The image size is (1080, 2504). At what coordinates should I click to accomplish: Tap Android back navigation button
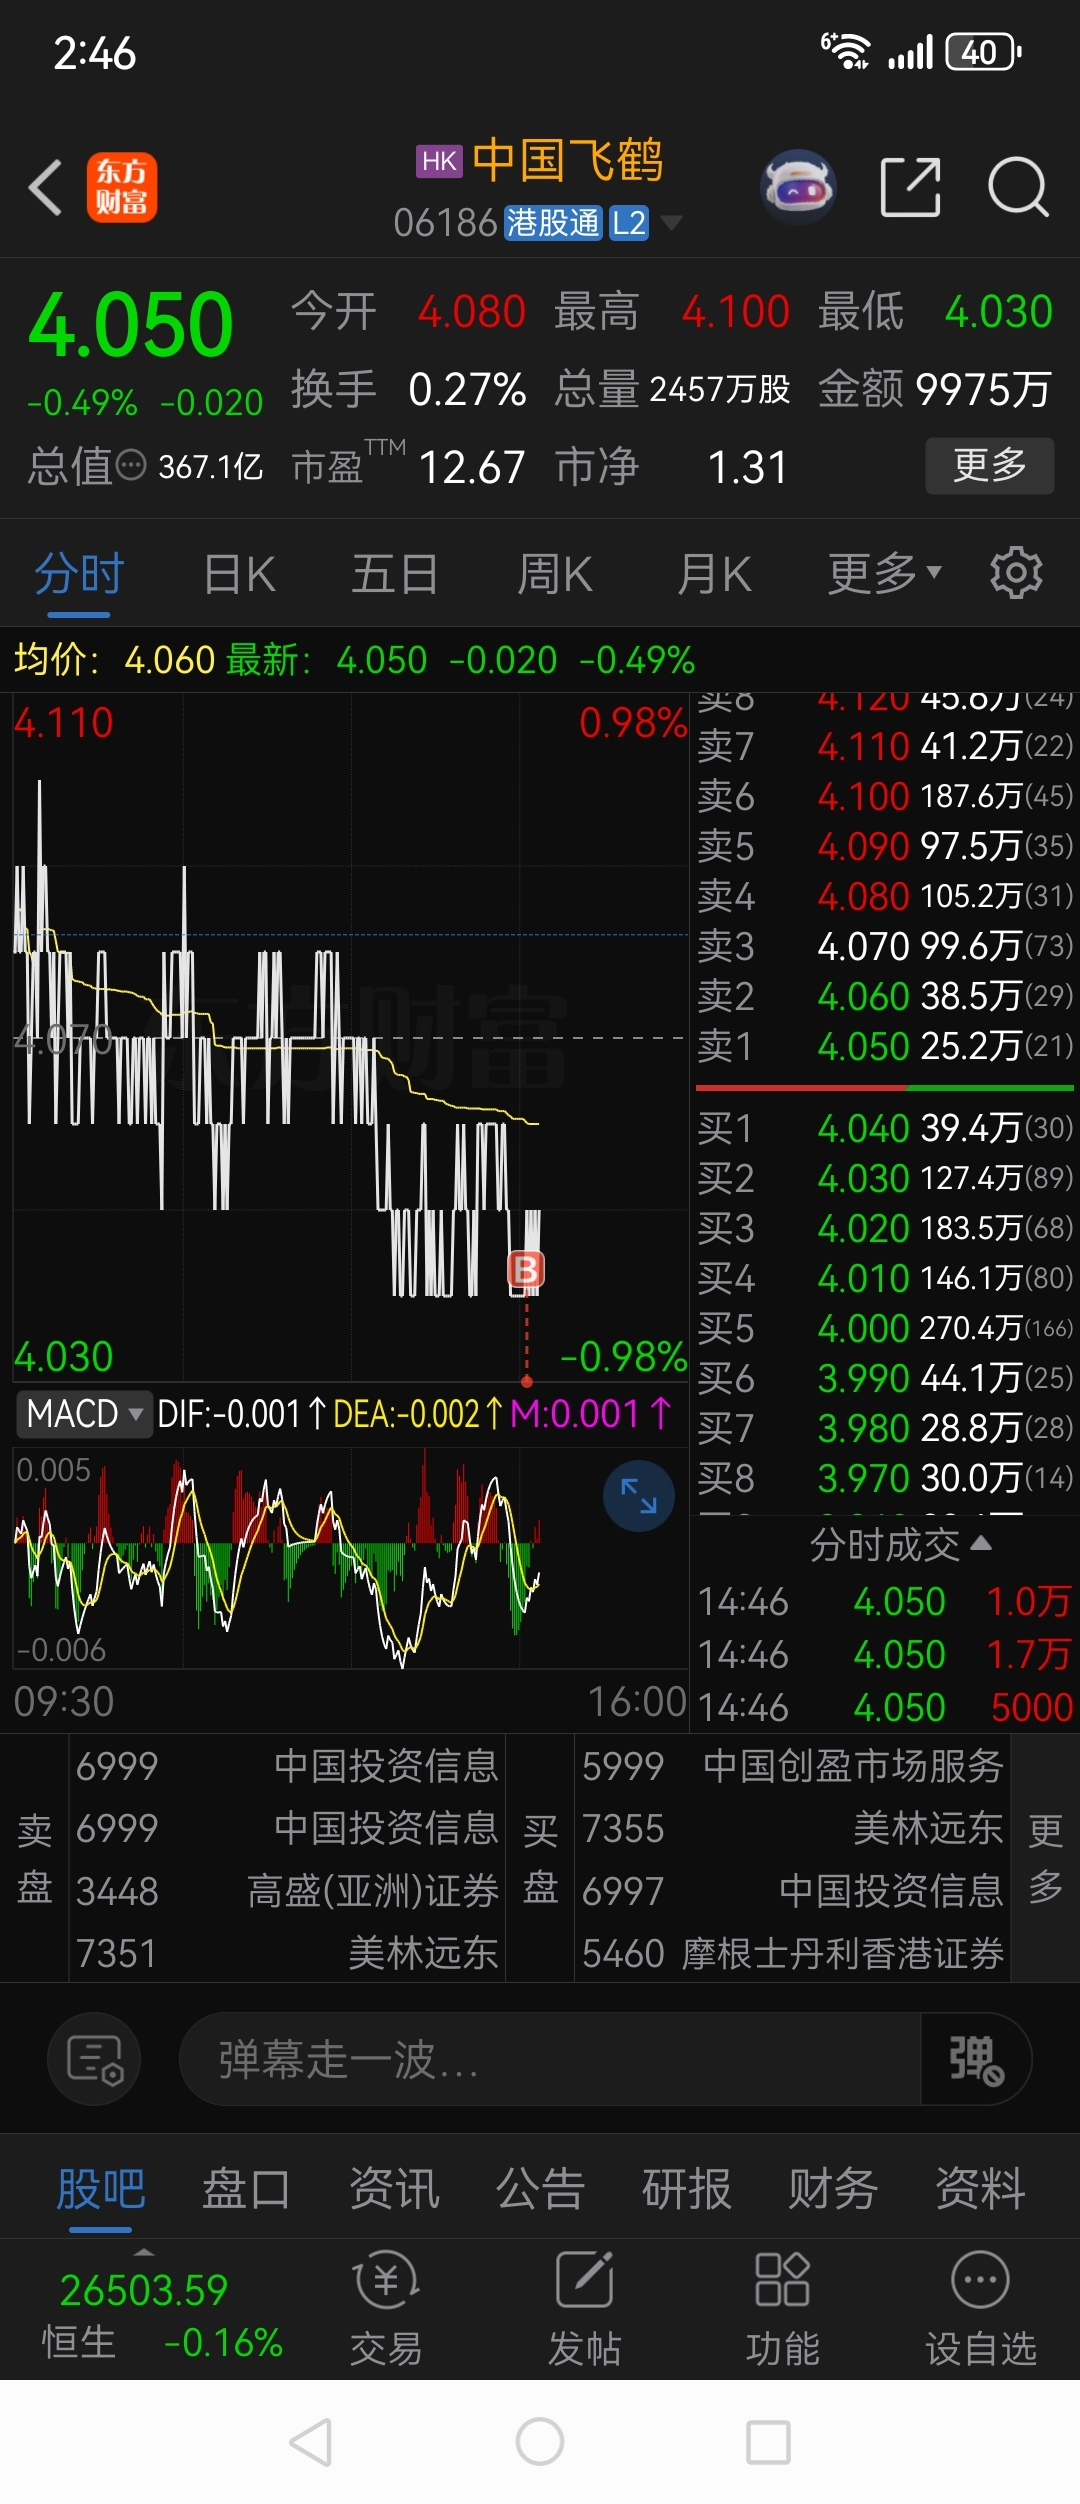point(311,2443)
